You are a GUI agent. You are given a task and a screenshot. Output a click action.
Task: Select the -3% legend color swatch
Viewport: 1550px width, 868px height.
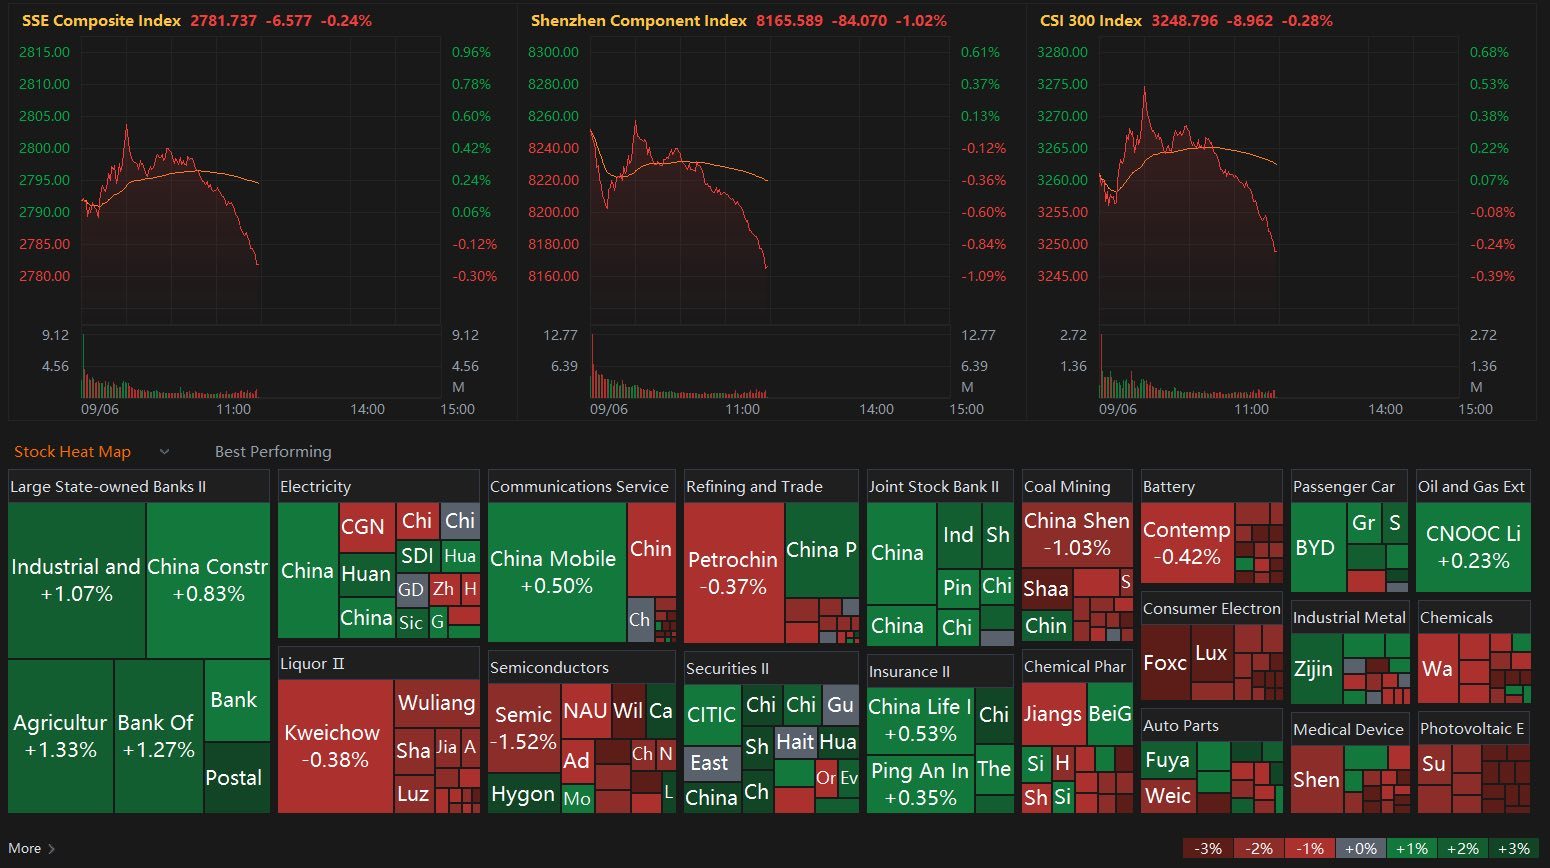pos(1208,848)
